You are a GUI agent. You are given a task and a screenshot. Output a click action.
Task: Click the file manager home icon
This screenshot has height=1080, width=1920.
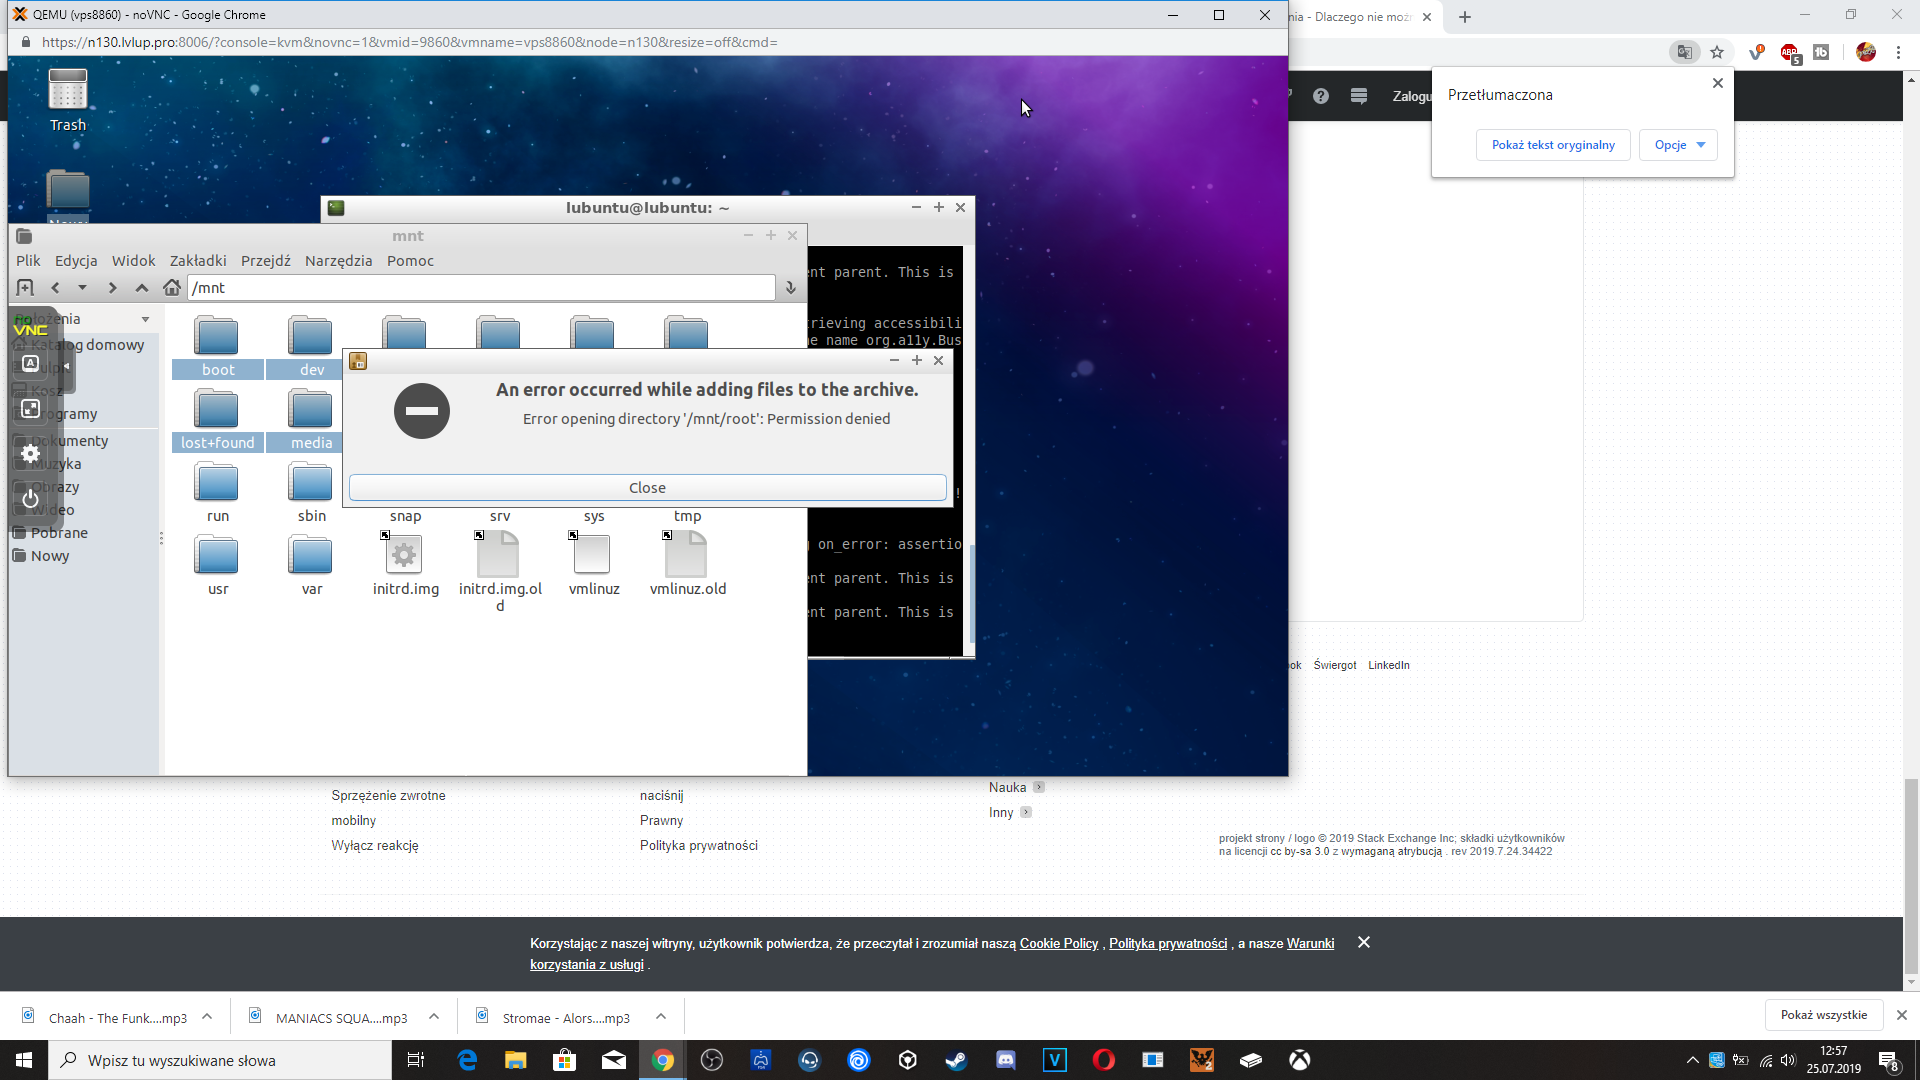pos(172,288)
